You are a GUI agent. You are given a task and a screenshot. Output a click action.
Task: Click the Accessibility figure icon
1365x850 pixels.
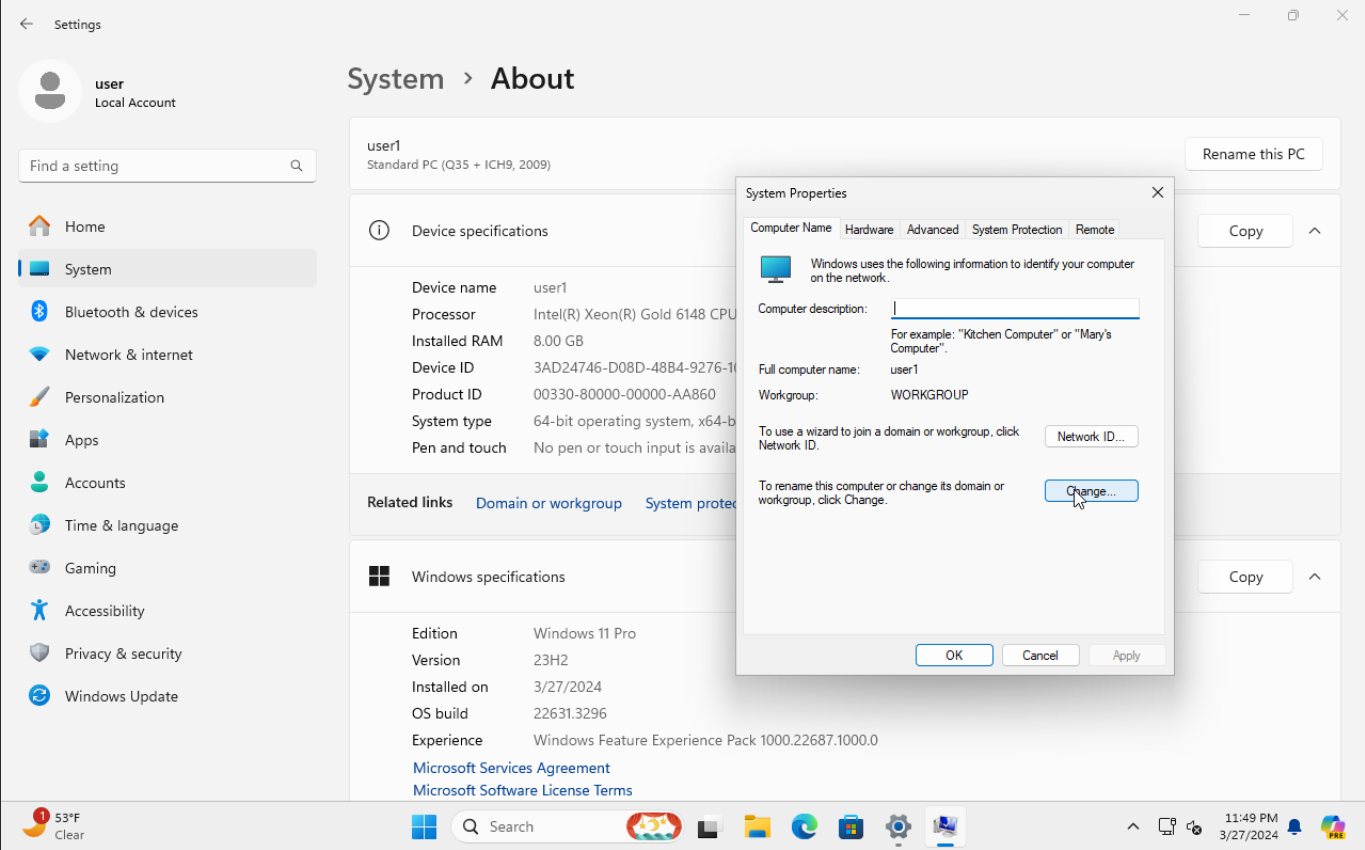coord(39,610)
